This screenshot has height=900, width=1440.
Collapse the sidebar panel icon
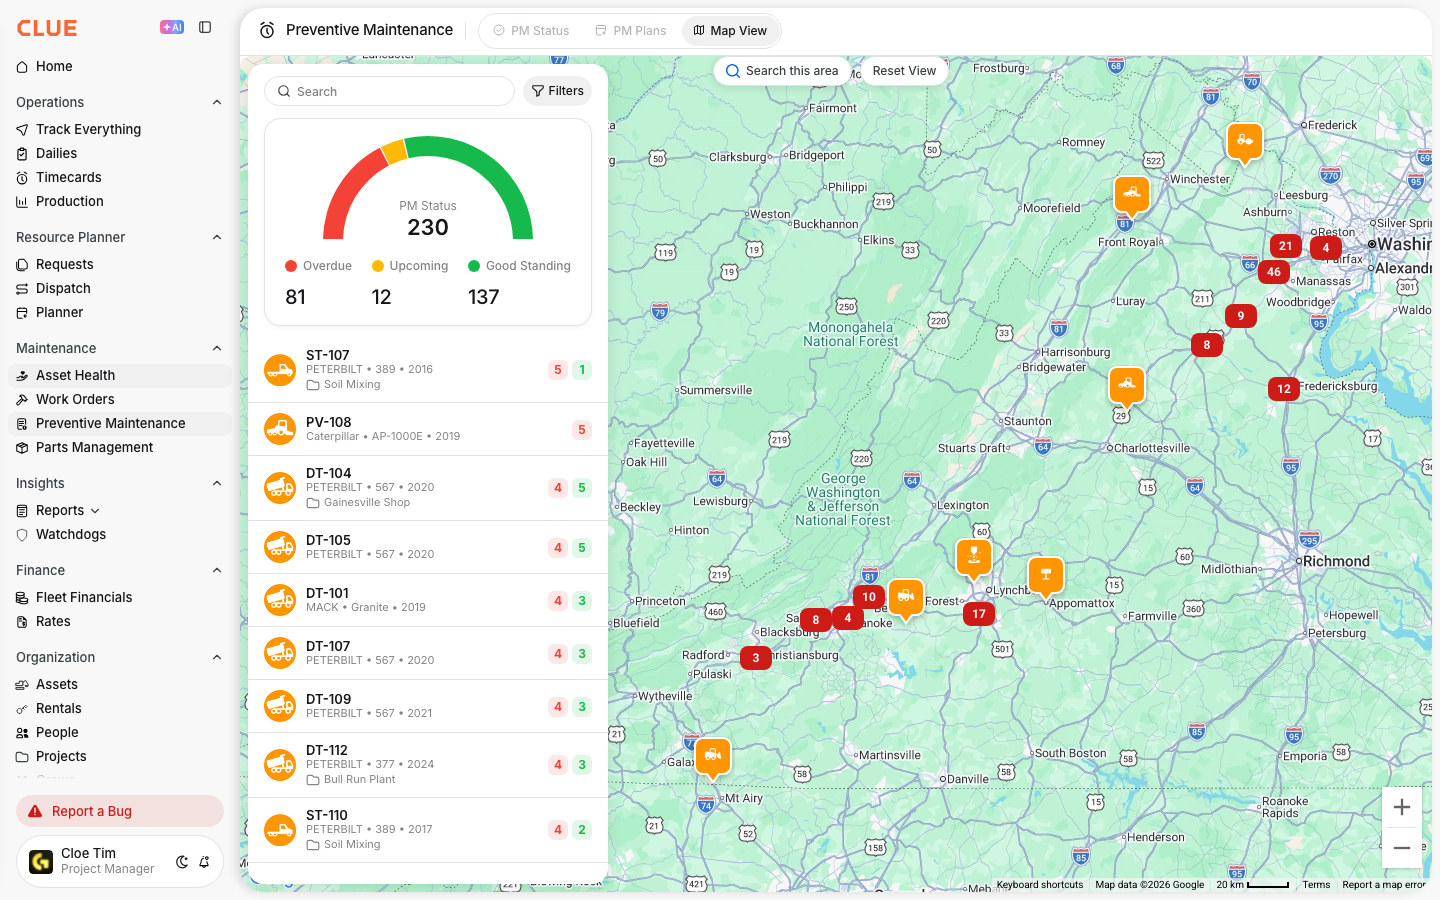pos(205,27)
